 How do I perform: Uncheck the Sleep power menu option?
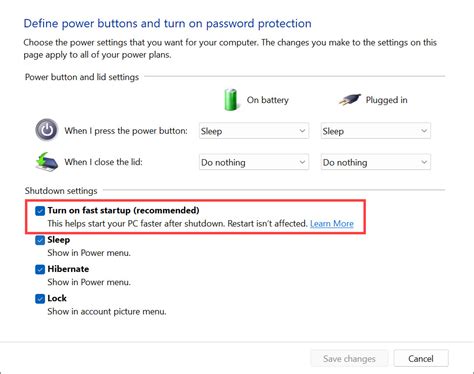coord(40,240)
